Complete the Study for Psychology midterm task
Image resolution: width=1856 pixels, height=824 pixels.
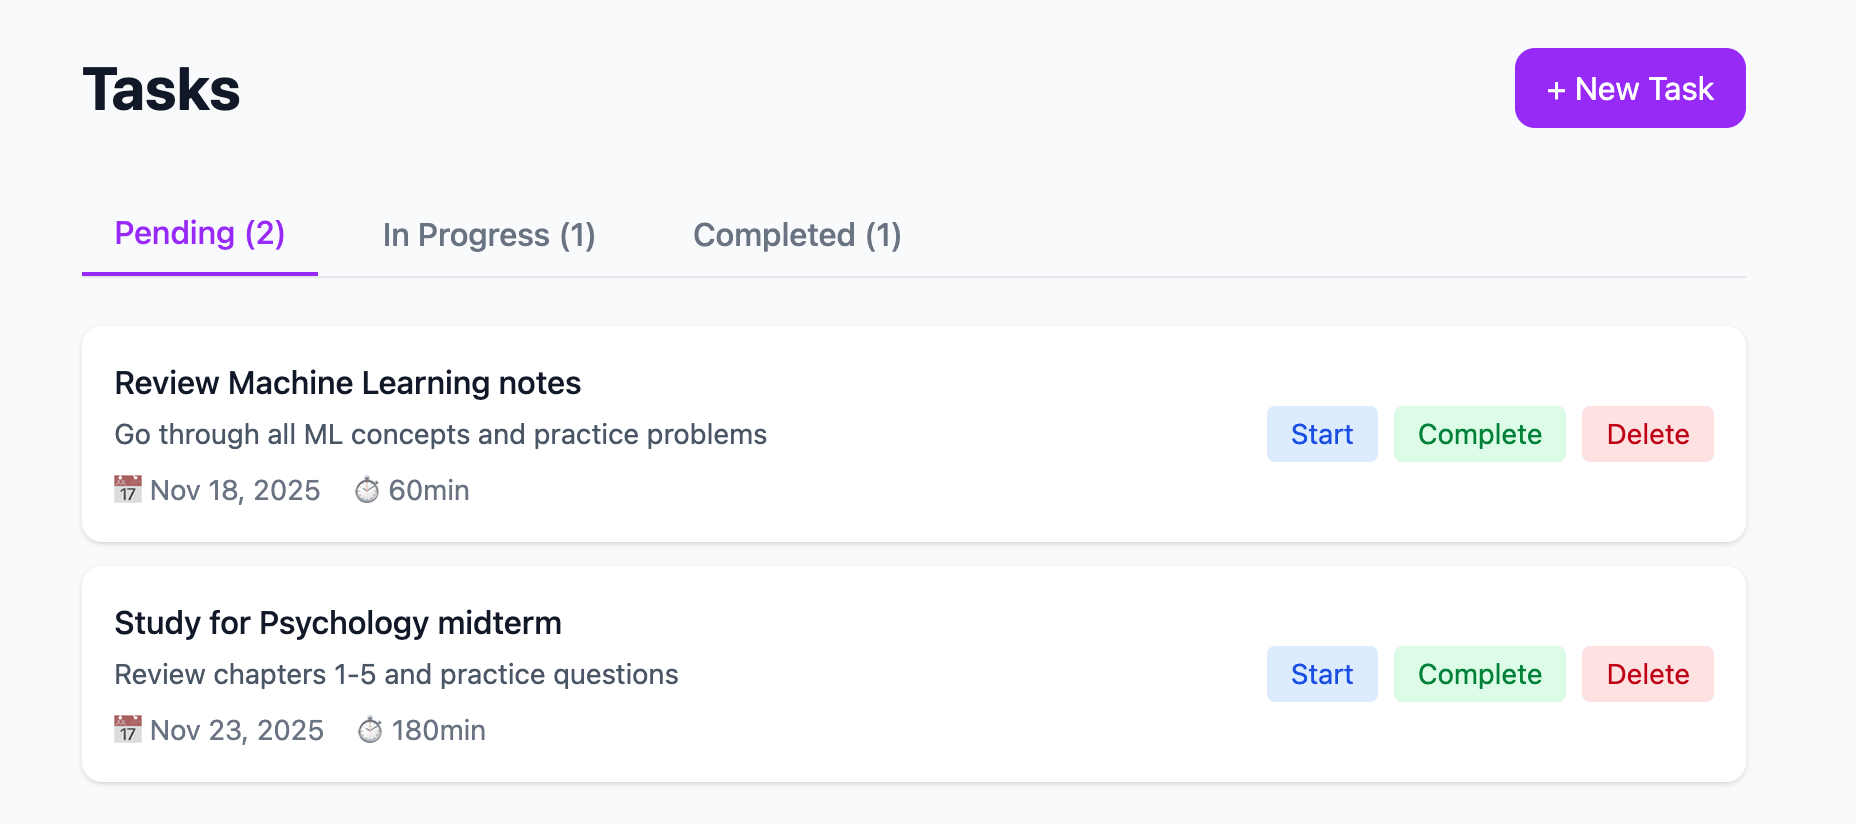pyautogui.click(x=1479, y=674)
